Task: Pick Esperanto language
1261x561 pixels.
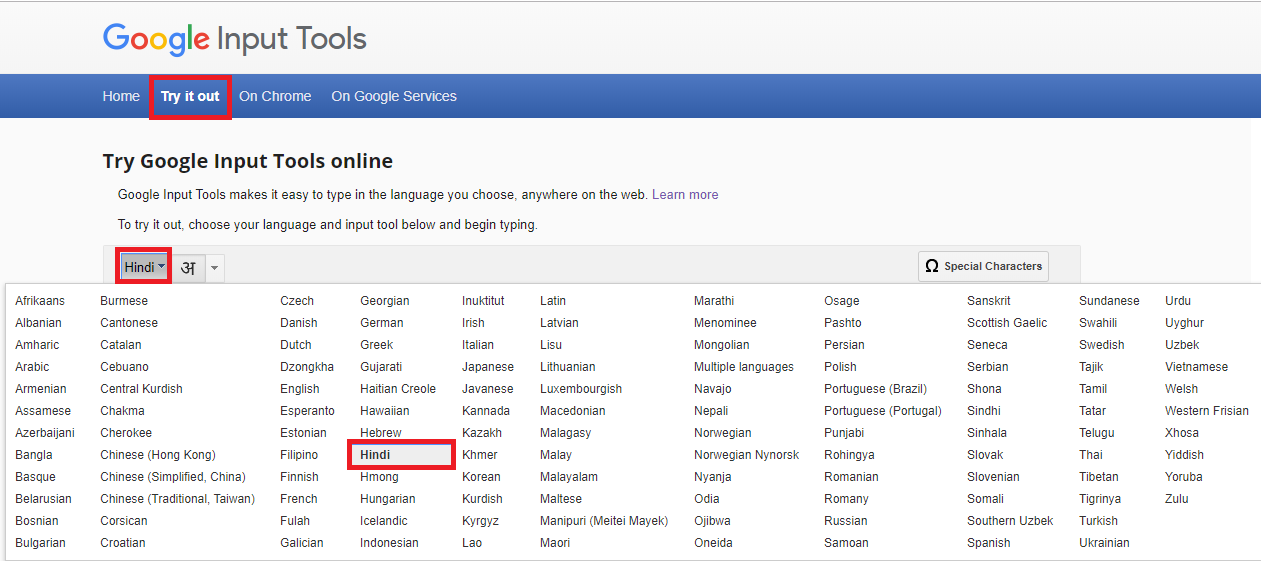Action: tap(307, 410)
